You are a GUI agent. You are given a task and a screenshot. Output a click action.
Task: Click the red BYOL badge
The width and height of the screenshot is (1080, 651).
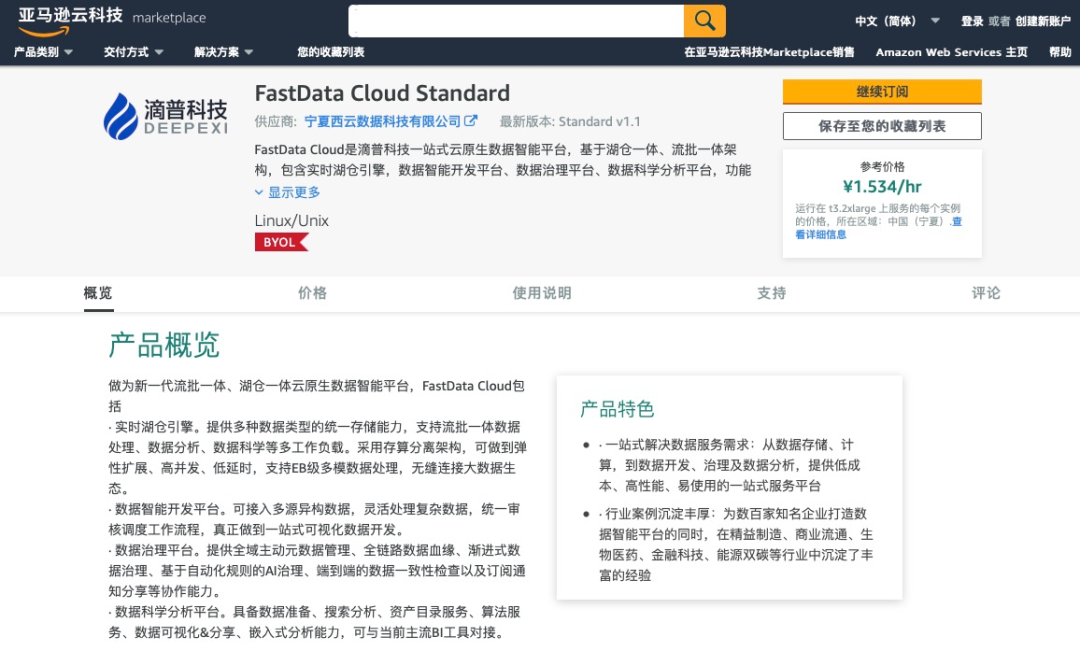pos(281,242)
